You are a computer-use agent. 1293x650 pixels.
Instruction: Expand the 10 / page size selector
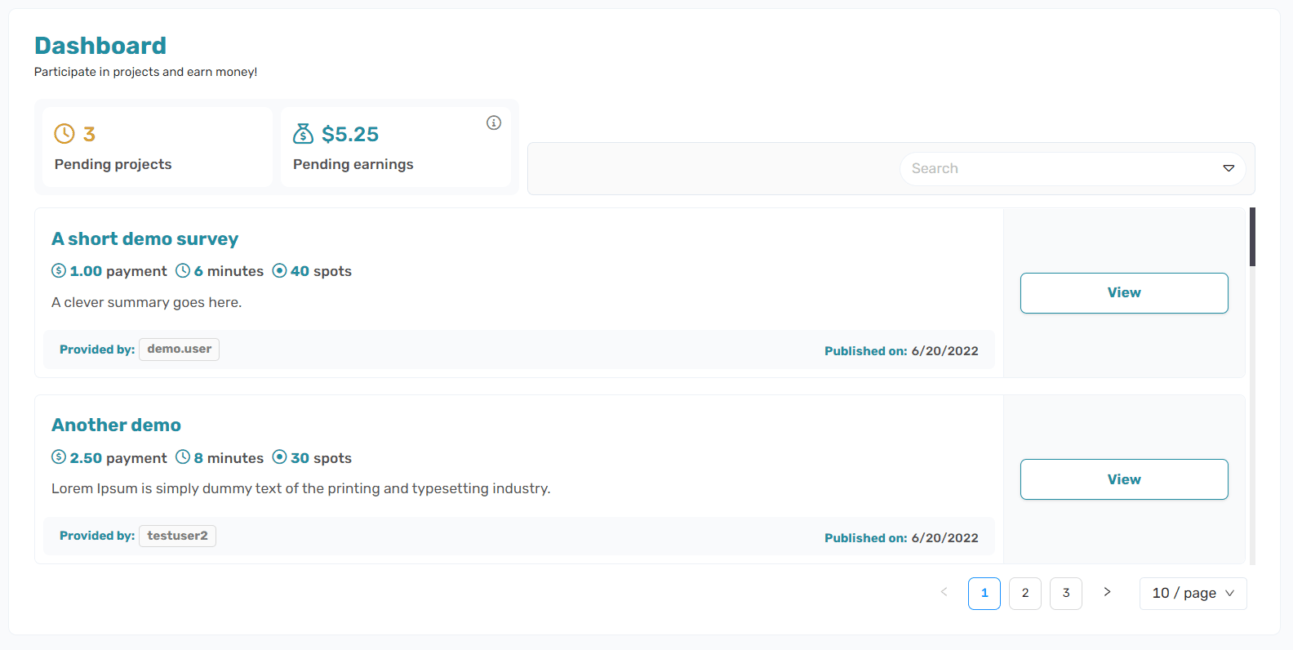pos(1193,593)
